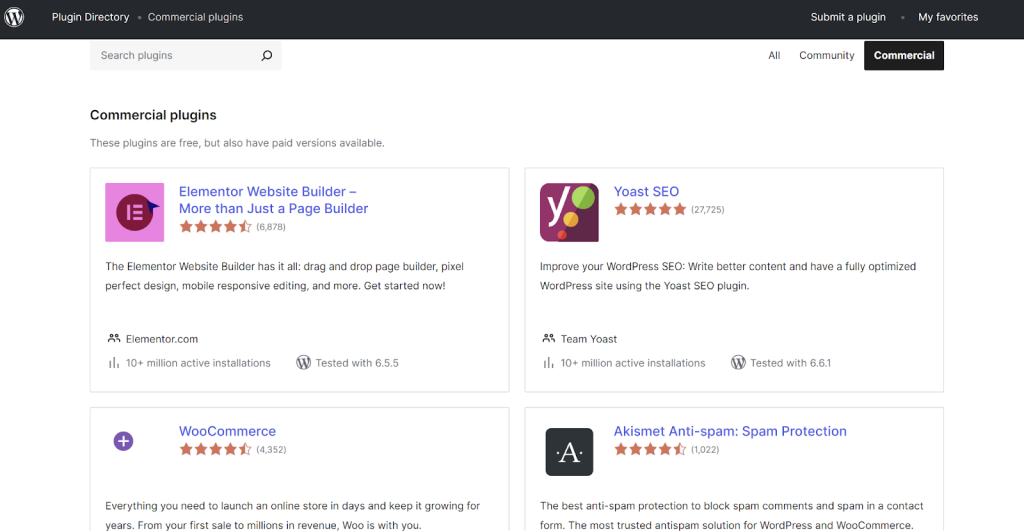The height and width of the screenshot is (531, 1024).
Task: Click the Yoast SEO star rating
Action: click(x=650, y=209)
